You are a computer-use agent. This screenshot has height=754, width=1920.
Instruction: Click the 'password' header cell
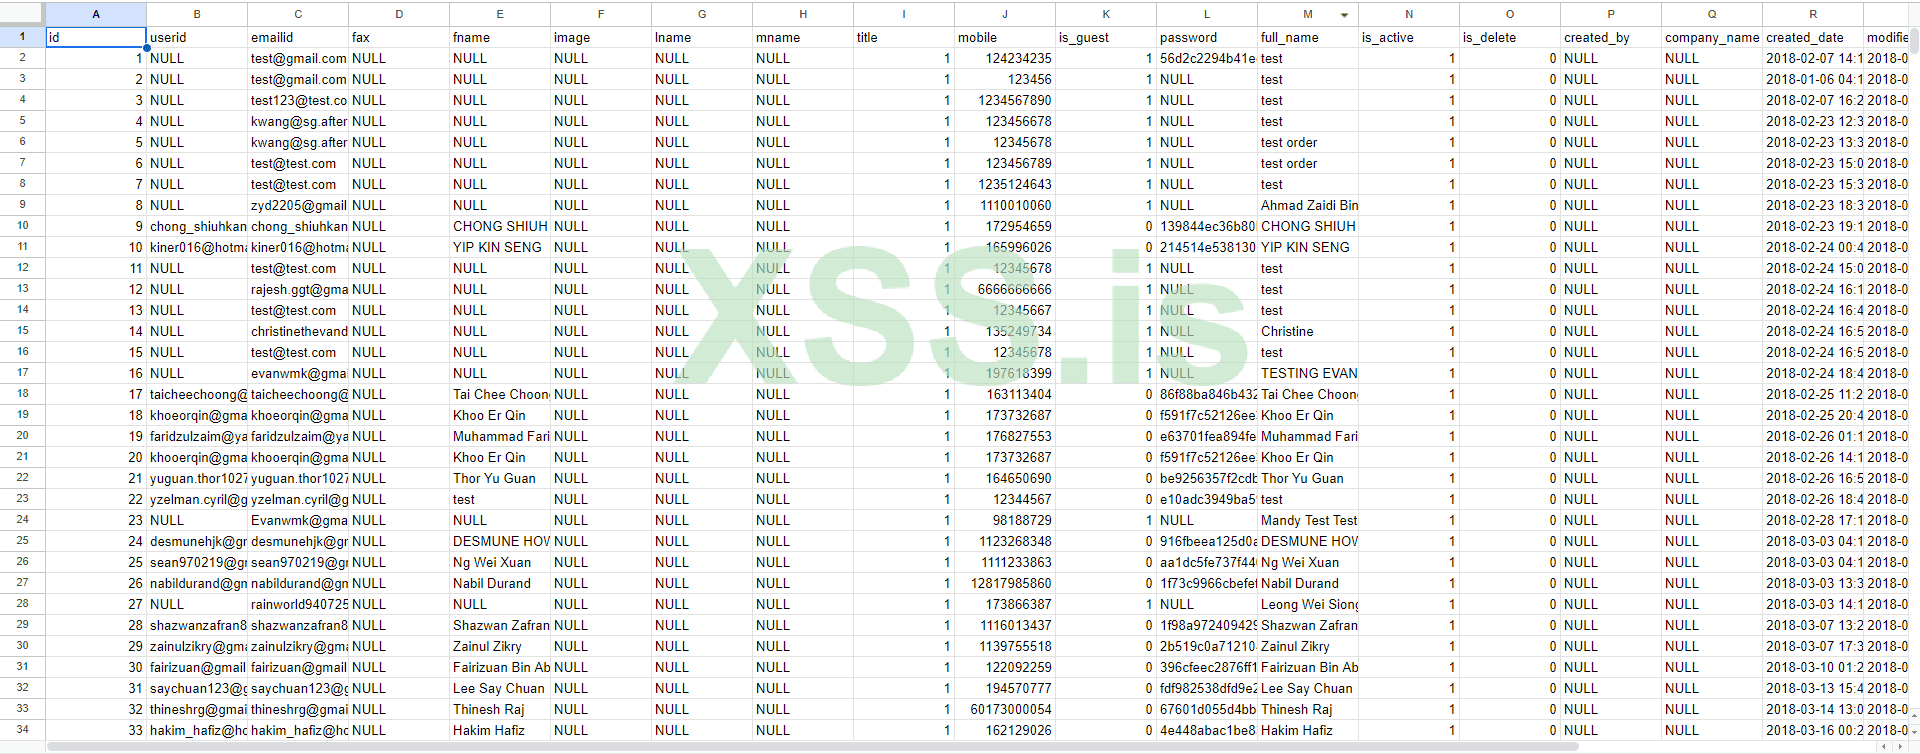click(1207, 37)
